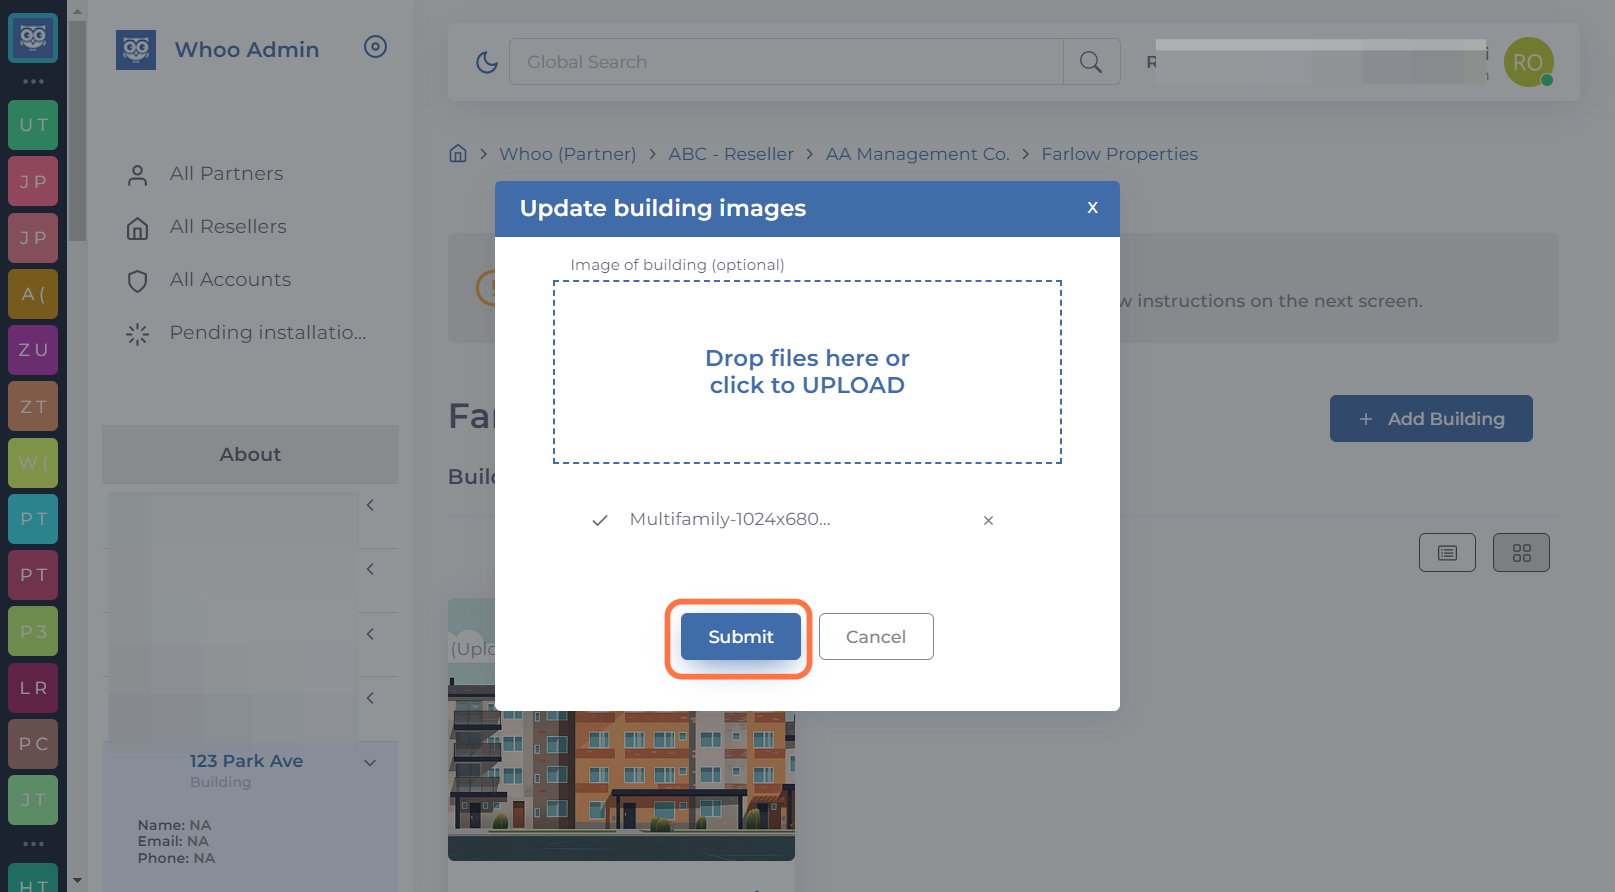Image resolution: width=1615 pixels, height=892 pixels.
Task: Open the JT account tile
Action: (33, 800)
